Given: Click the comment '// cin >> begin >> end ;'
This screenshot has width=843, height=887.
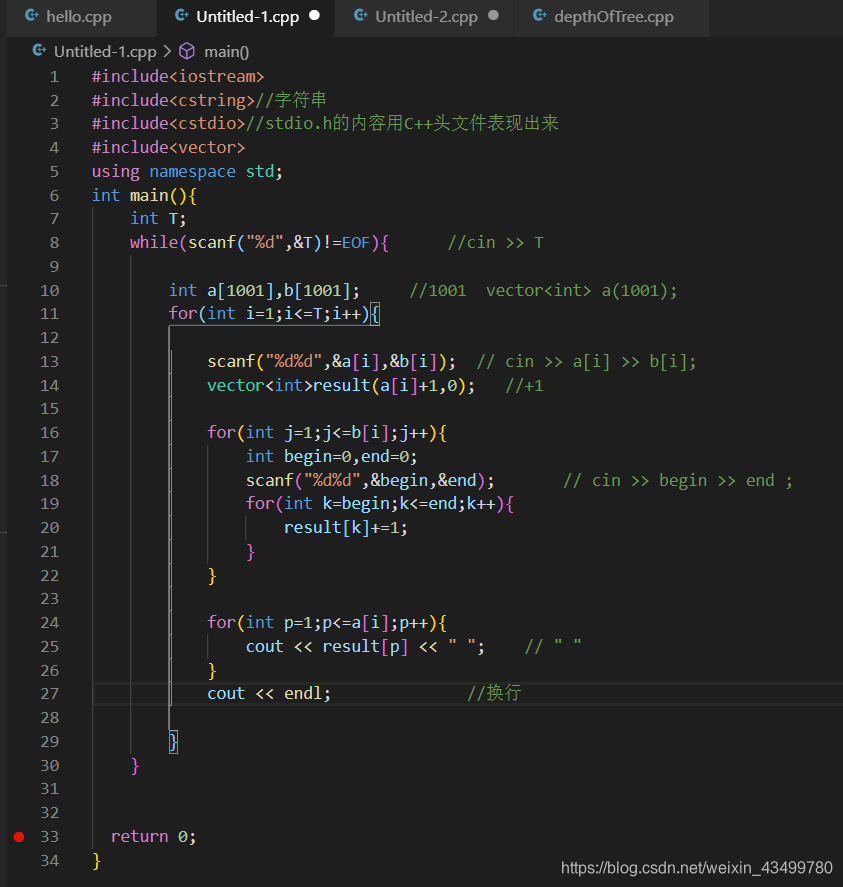Looking at the screenshot, I should pyautogui.click(x=678, y=481).
